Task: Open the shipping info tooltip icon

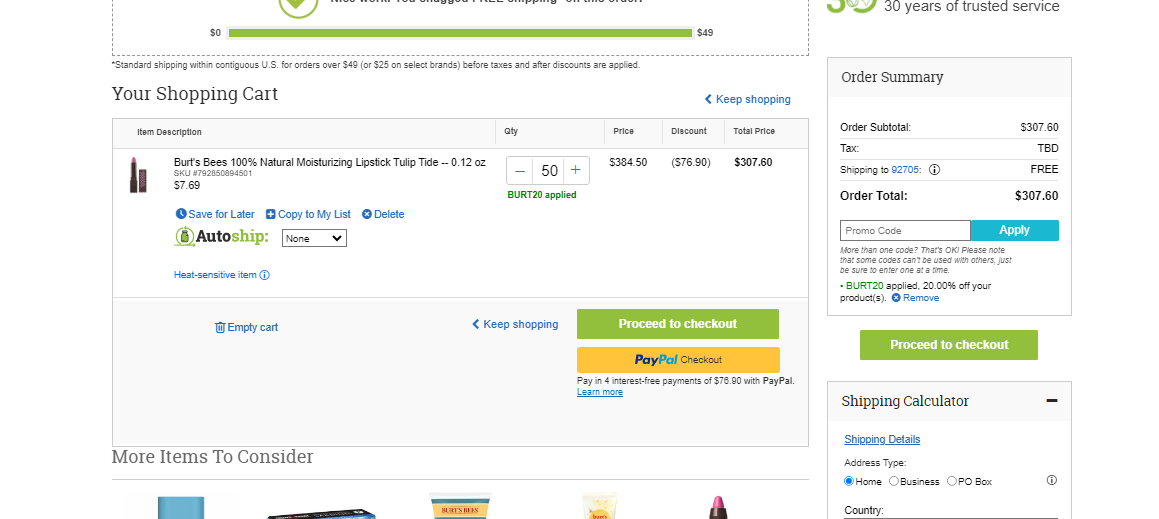Action: click(x=934, y=169)
